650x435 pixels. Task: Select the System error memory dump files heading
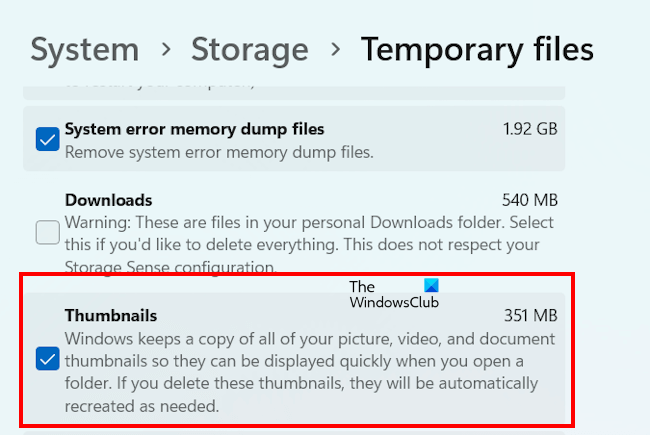click(x=194, y=129)
